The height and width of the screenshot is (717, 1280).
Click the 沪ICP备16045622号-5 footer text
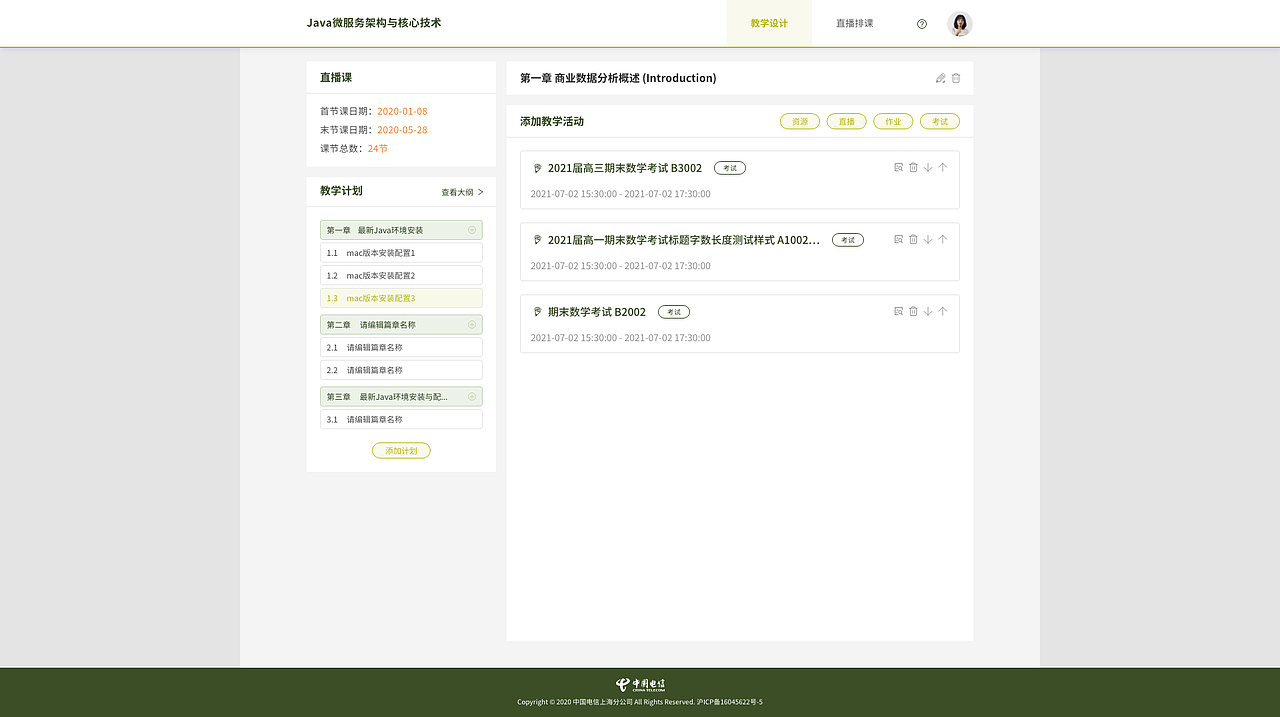(730, 702)
